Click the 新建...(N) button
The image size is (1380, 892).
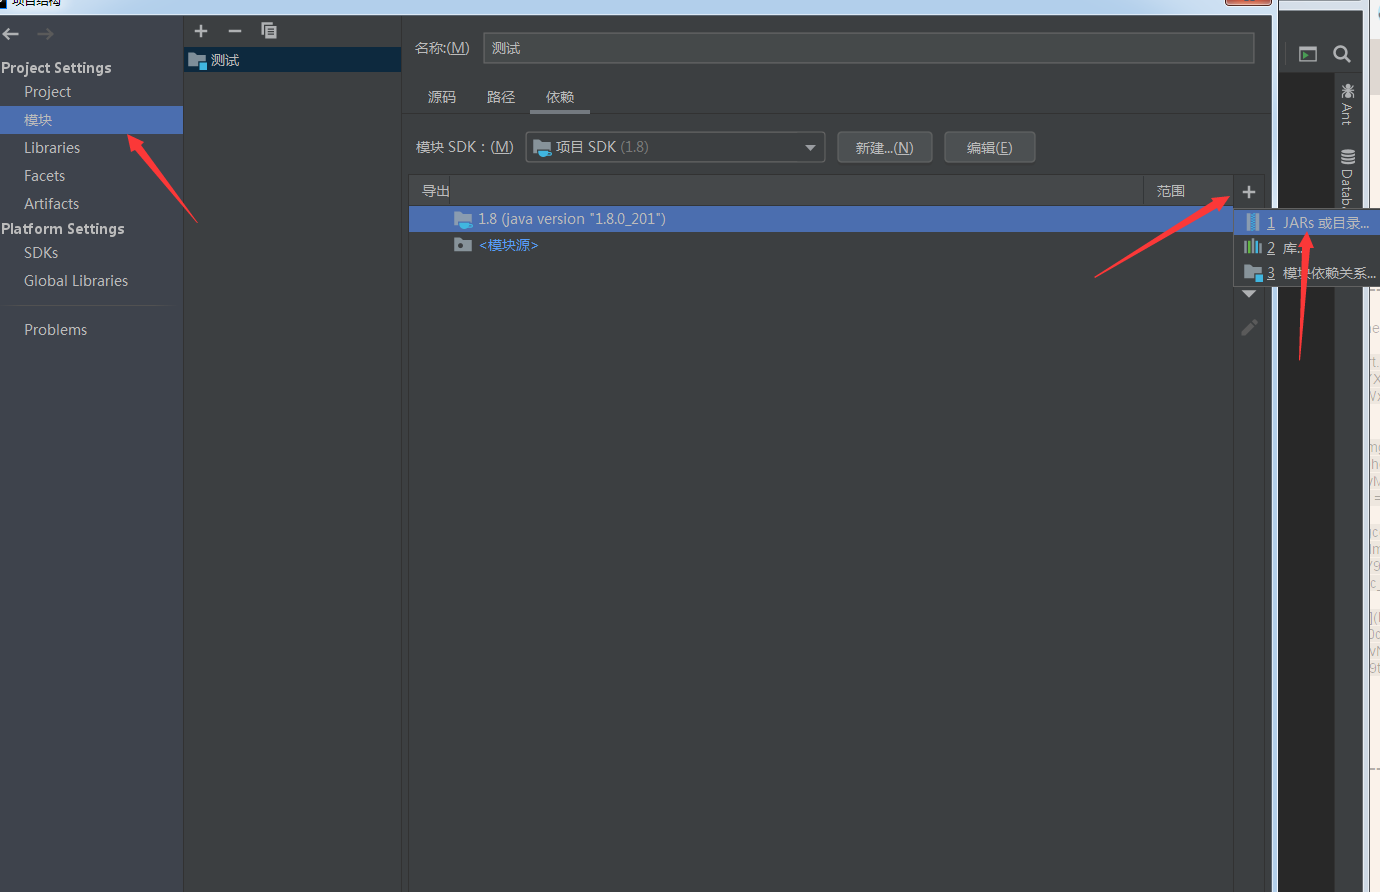pyautogui.click(x=884, y=147)
